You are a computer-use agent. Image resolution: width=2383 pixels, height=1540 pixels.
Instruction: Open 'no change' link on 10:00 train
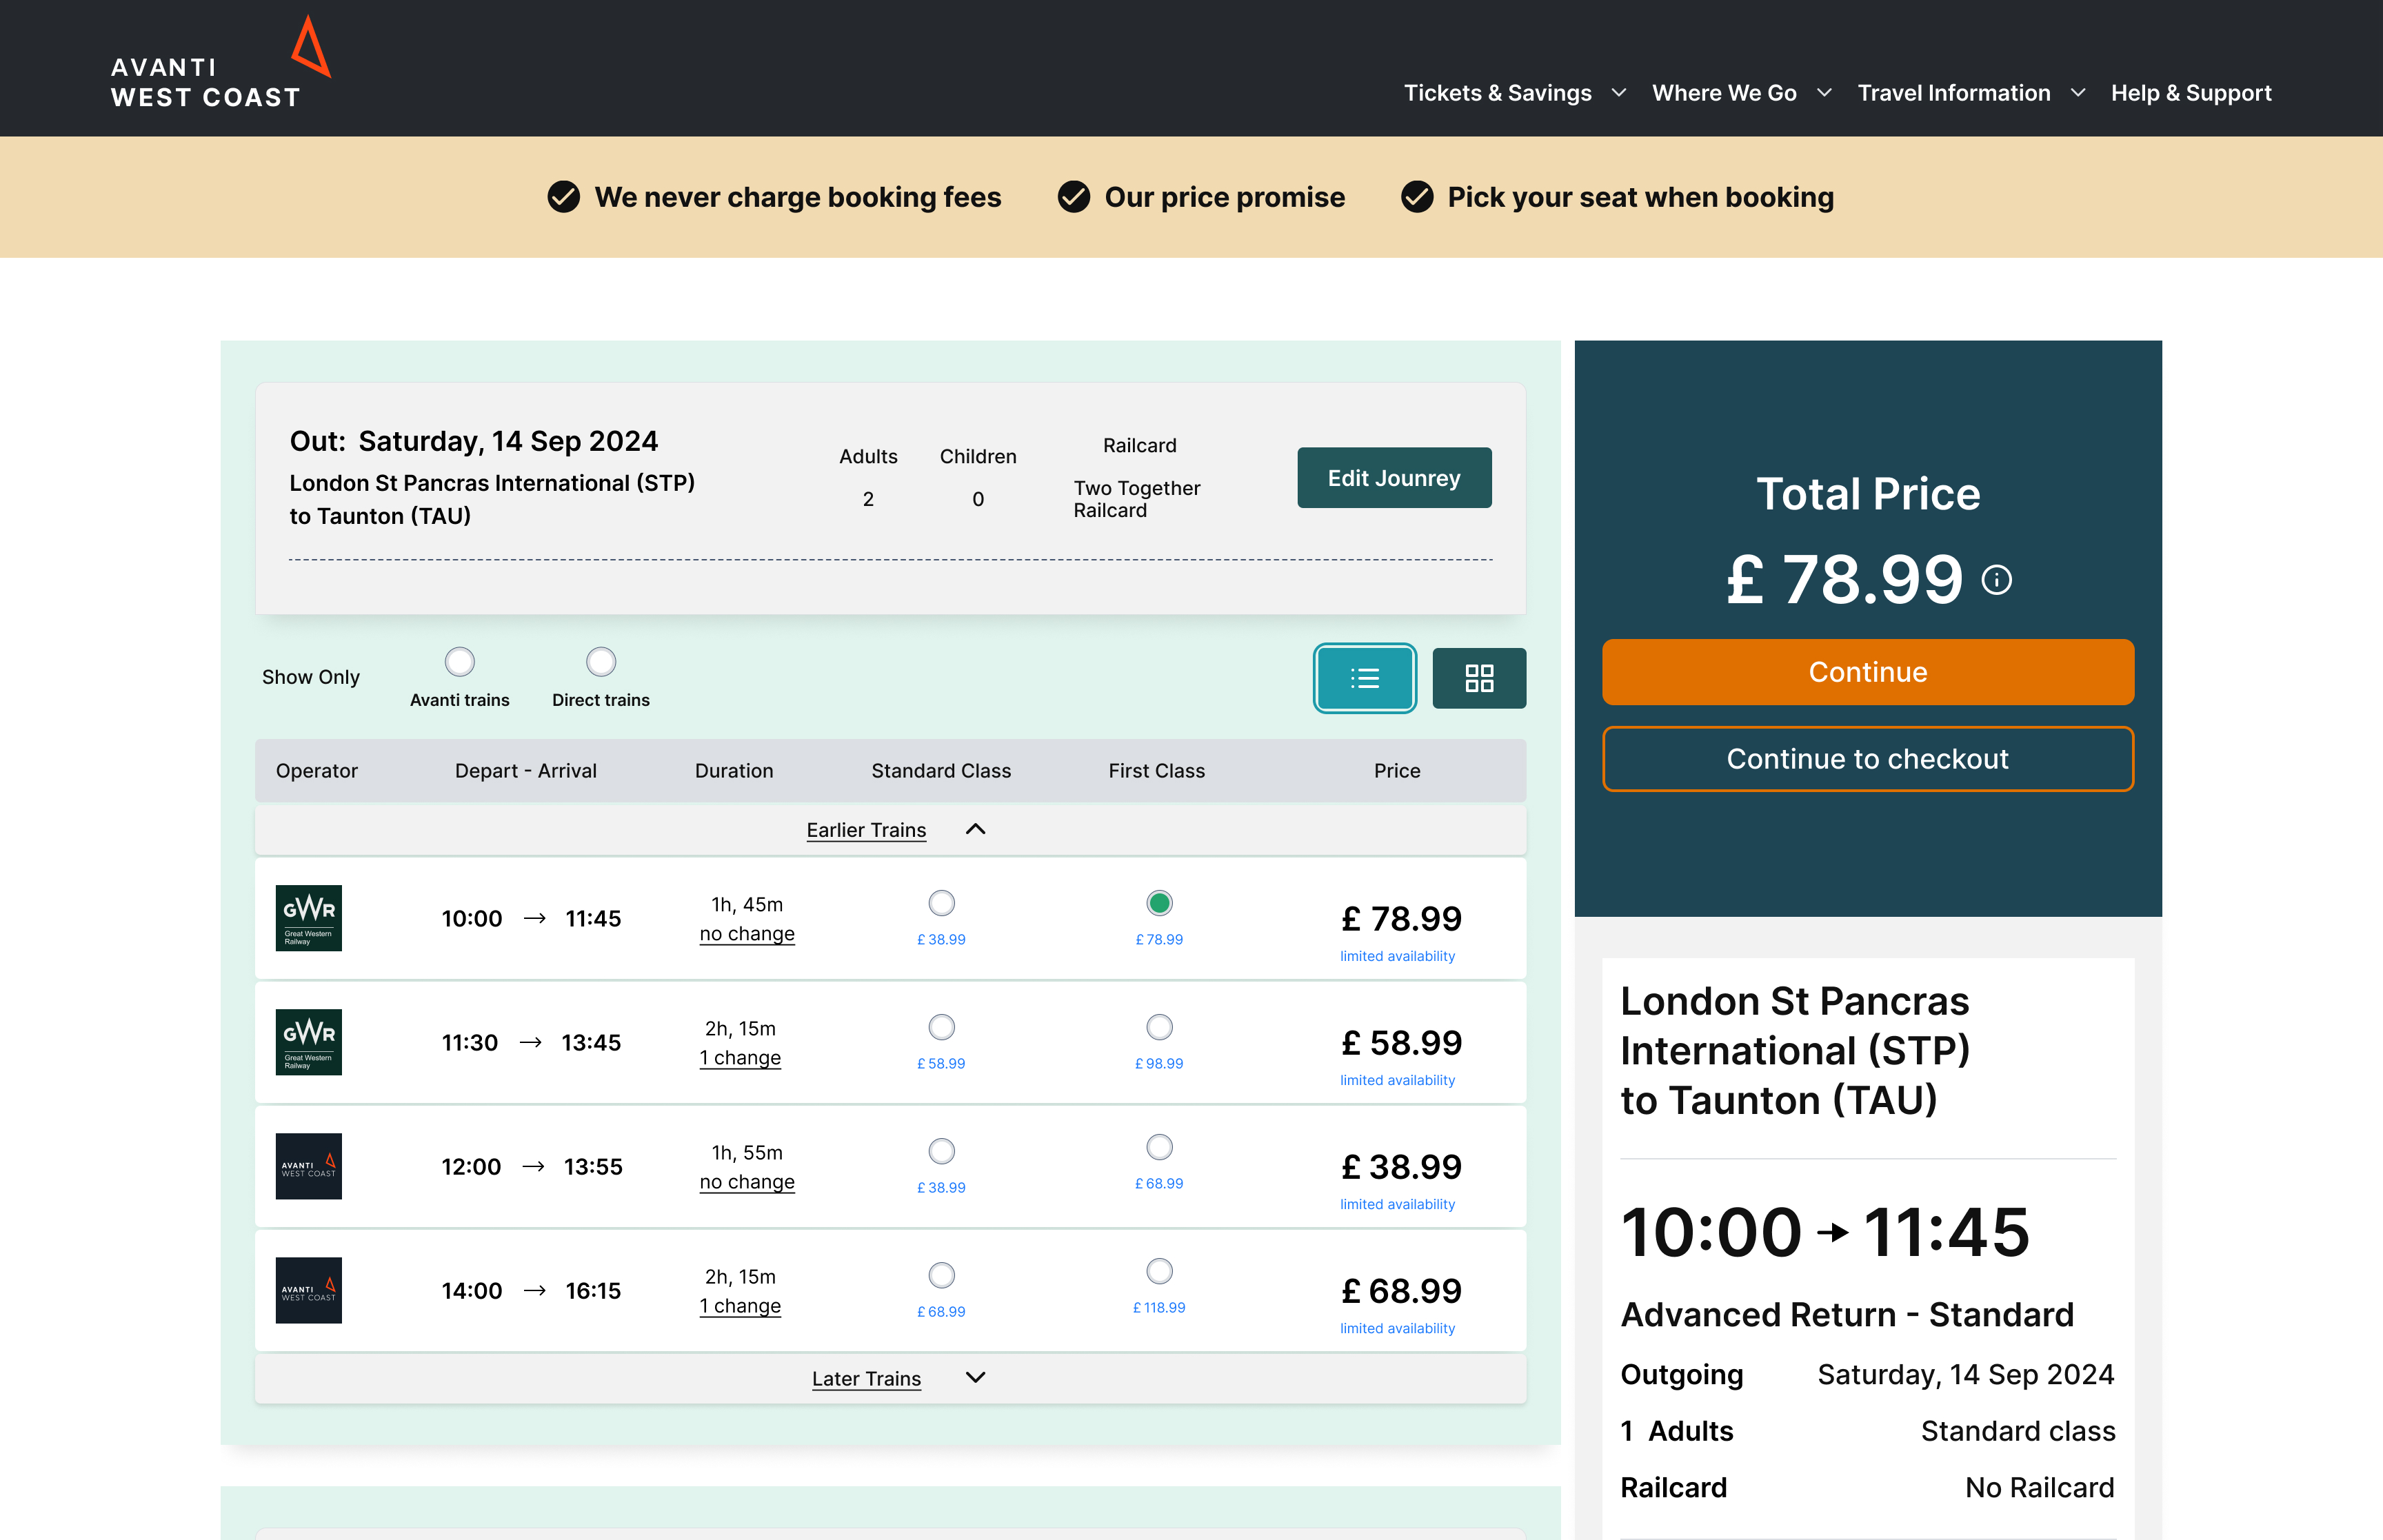pos(747,934)
